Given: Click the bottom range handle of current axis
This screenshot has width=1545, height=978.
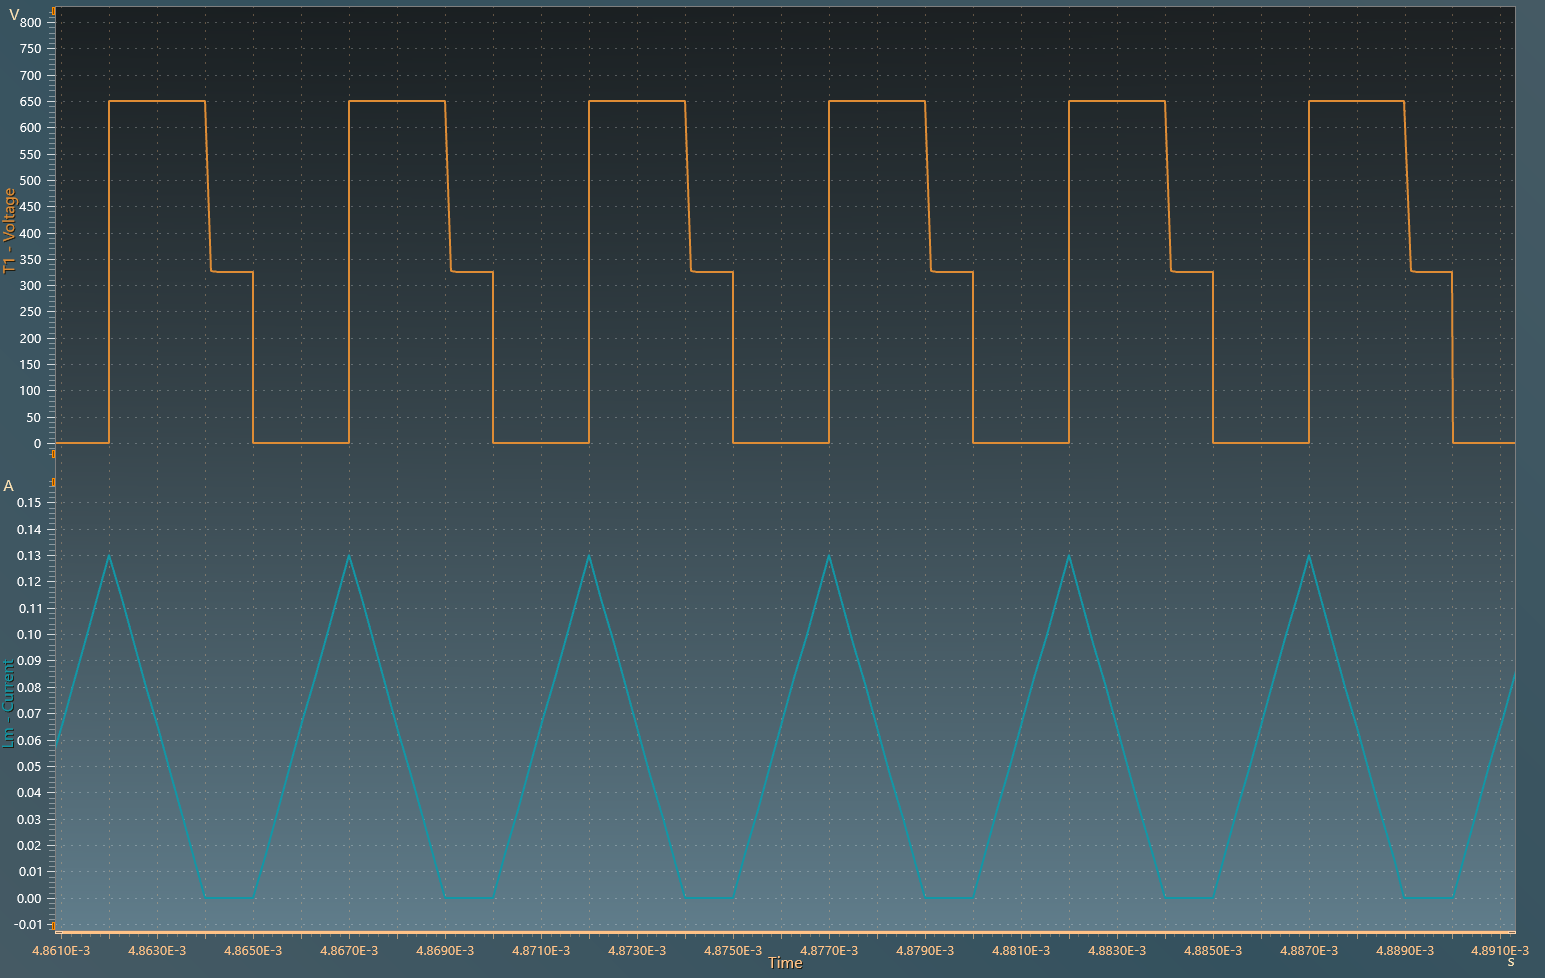Looking at the screenshot, I should [x=53, y=926].
